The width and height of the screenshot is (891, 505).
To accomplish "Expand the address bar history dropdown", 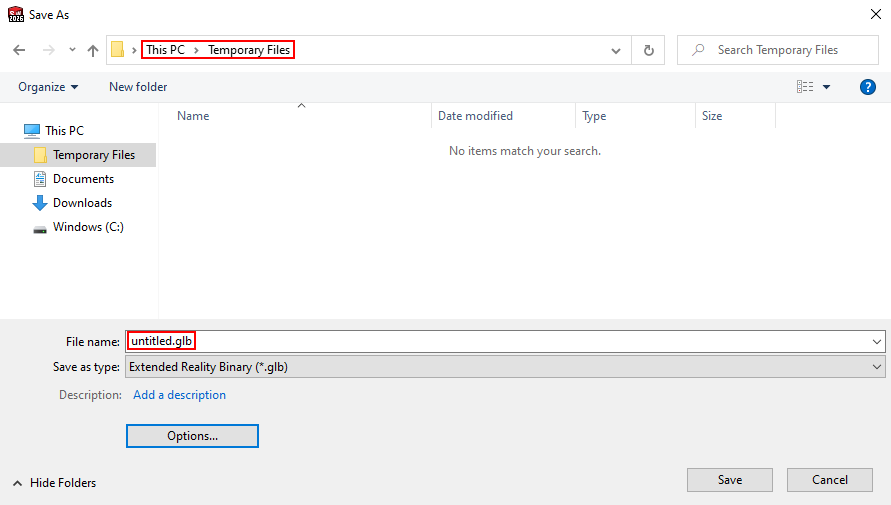I will click(x=617, y=50).
